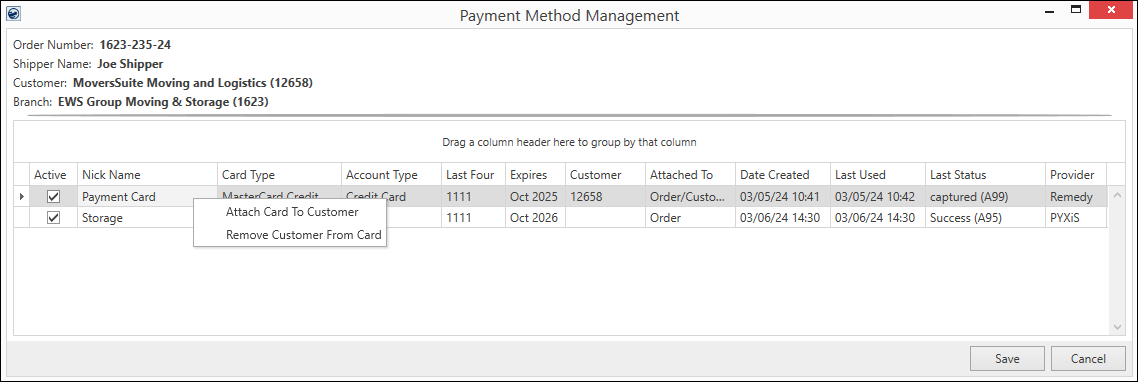
Task: Click the PYXiS provider cell
Action: coord(1076,218)
